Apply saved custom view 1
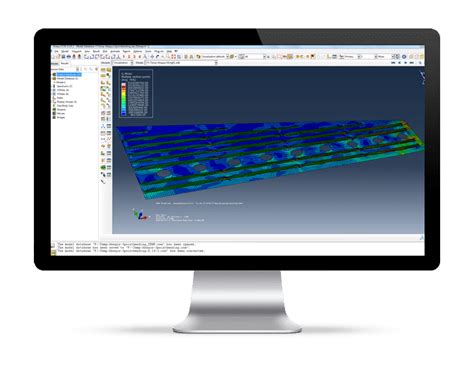This screenshot has width=474, height=372. point(124,57)
